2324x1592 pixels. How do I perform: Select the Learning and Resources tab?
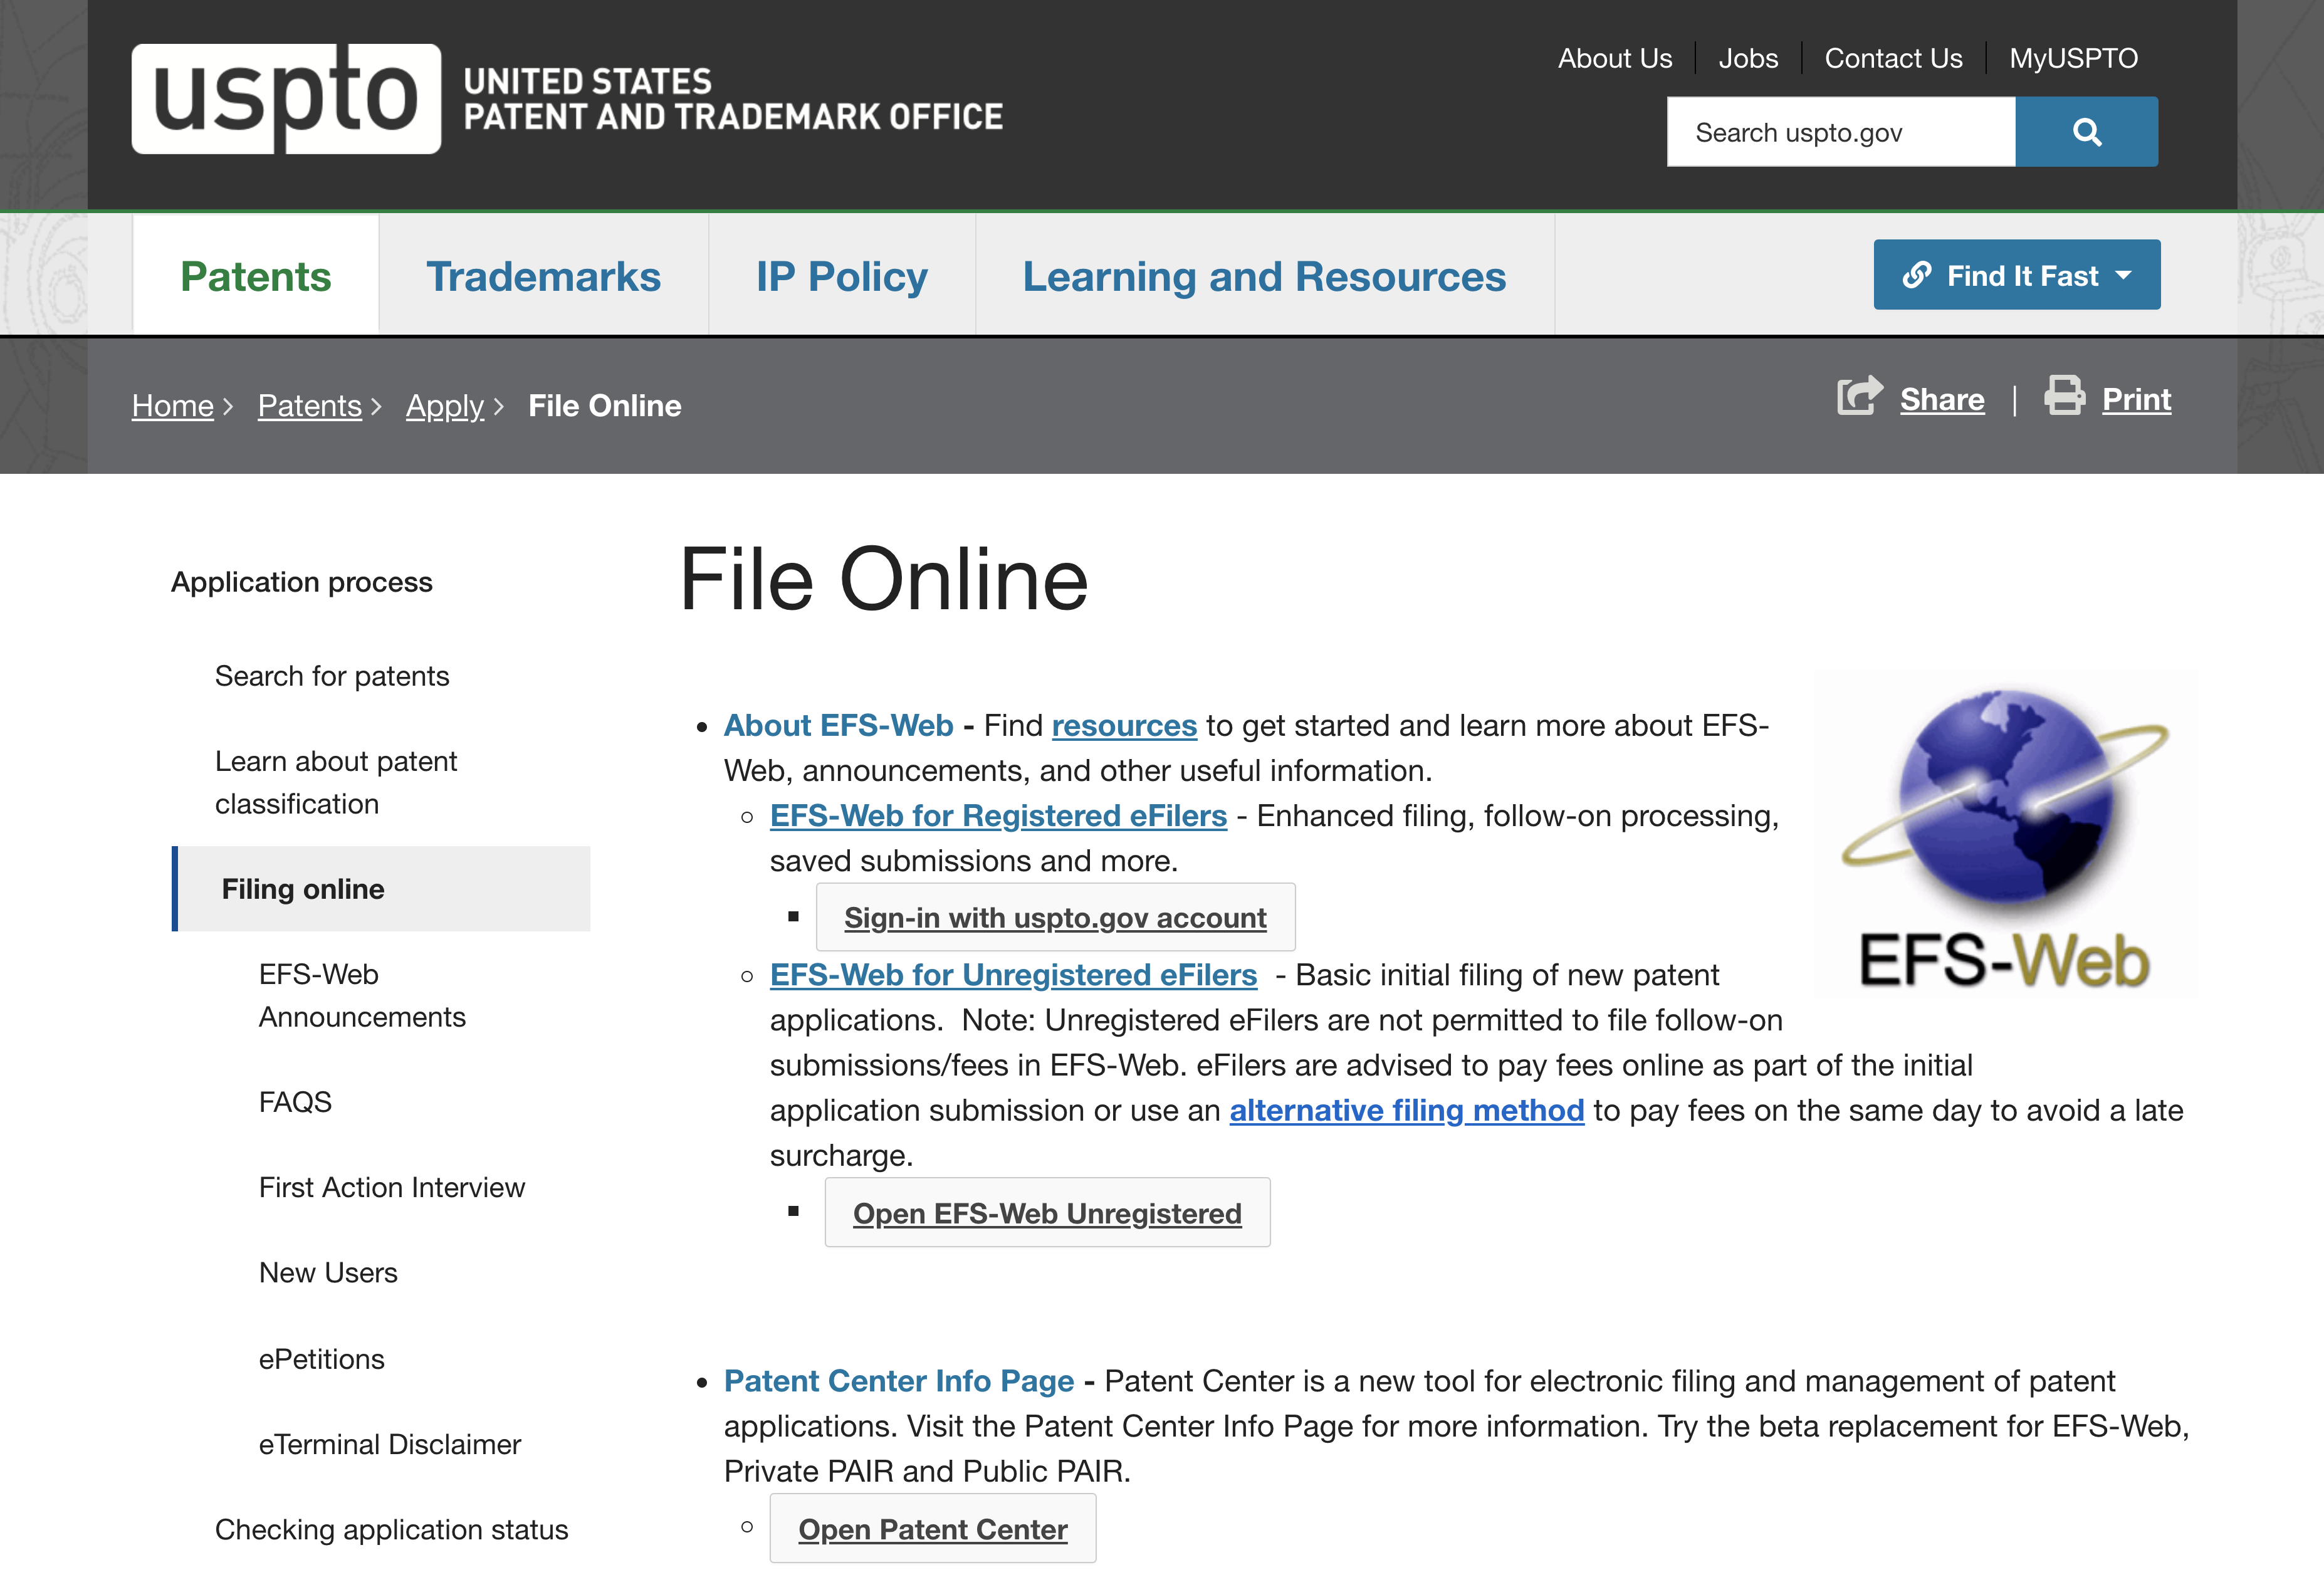pos(1264,276)
